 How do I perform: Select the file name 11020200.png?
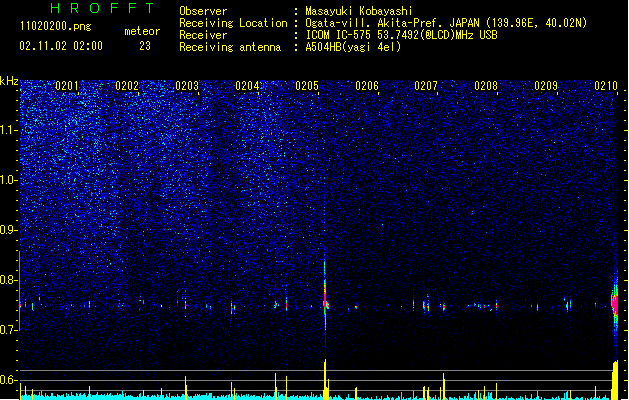[56, 26]
